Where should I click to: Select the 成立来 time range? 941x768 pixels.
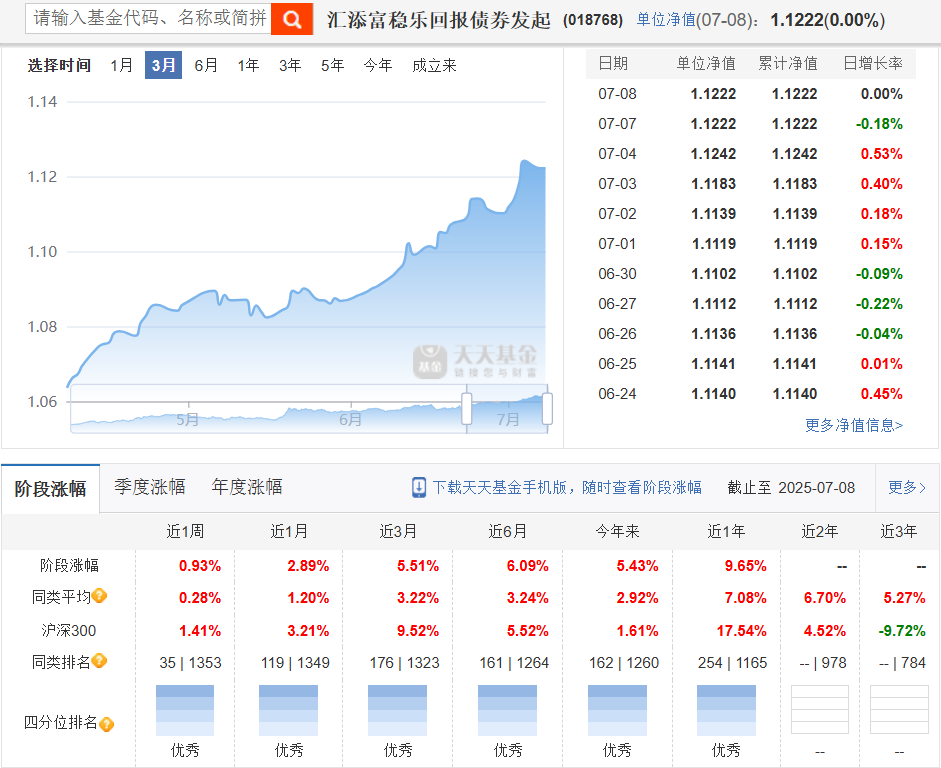(x=434, y=65)
